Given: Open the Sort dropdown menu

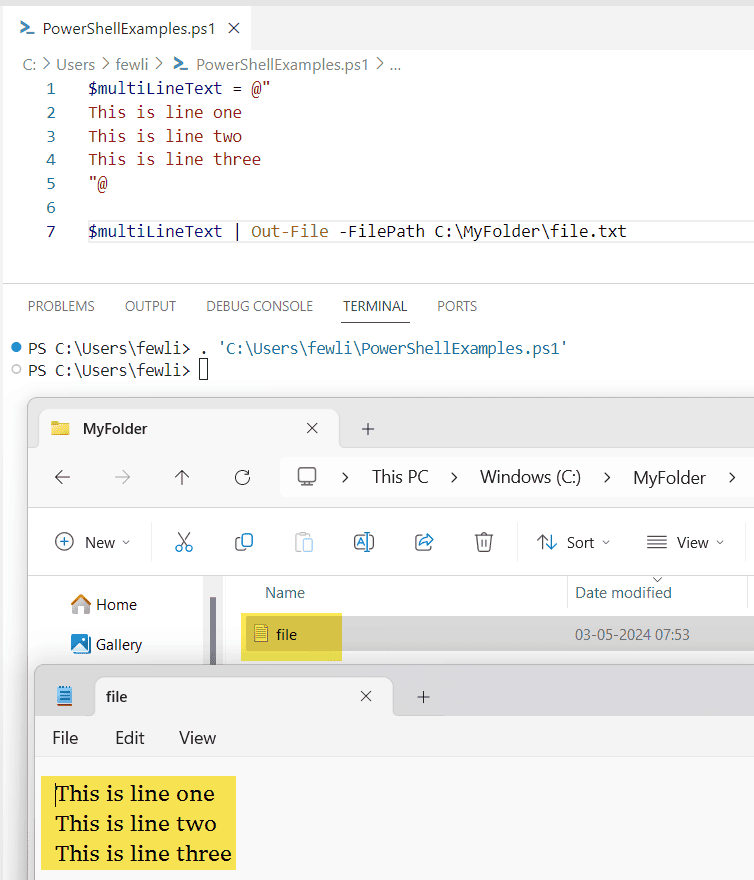Looking at the screenshot, I should [x=573, y=541].
